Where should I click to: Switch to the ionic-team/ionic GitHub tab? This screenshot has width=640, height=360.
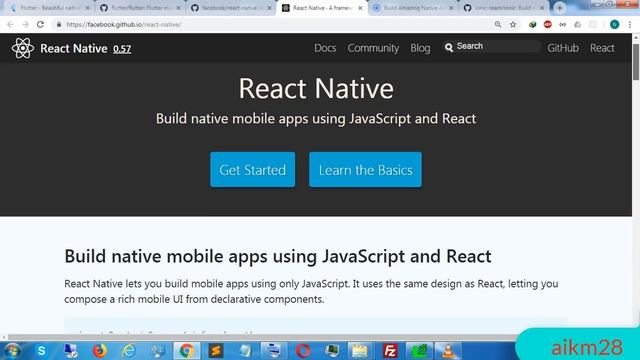tap(504, 8)
